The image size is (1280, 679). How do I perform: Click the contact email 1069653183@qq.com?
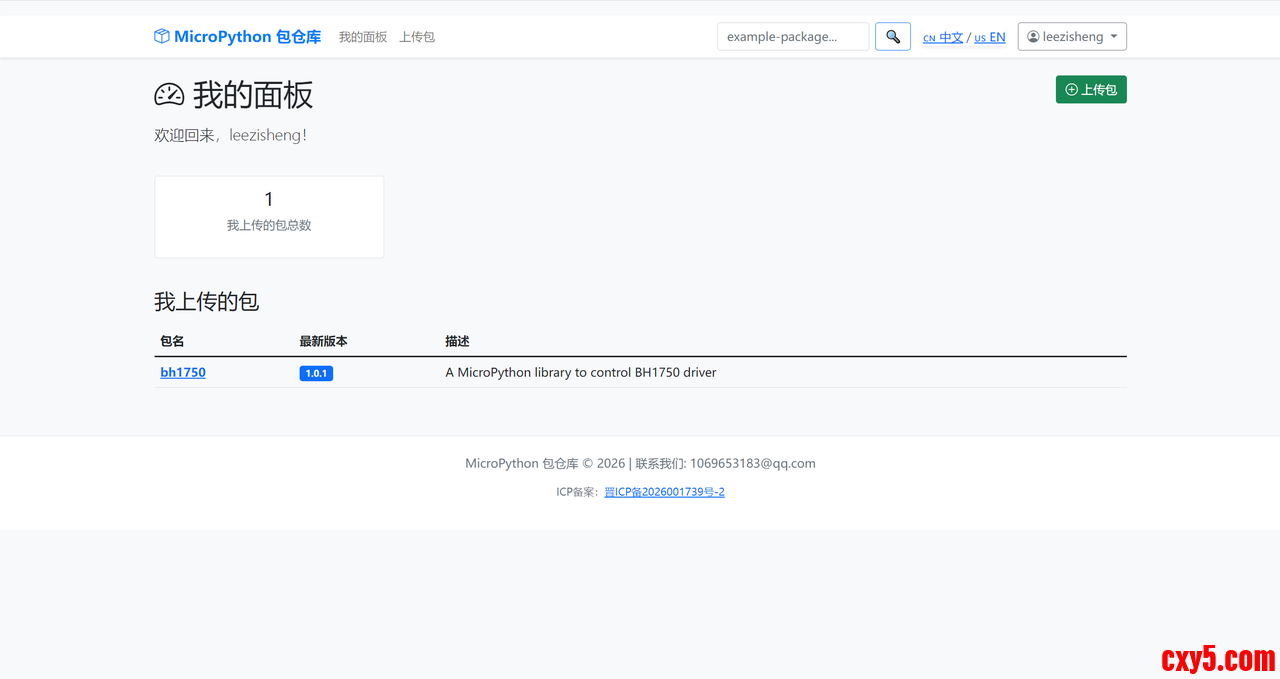coord(753,464)
